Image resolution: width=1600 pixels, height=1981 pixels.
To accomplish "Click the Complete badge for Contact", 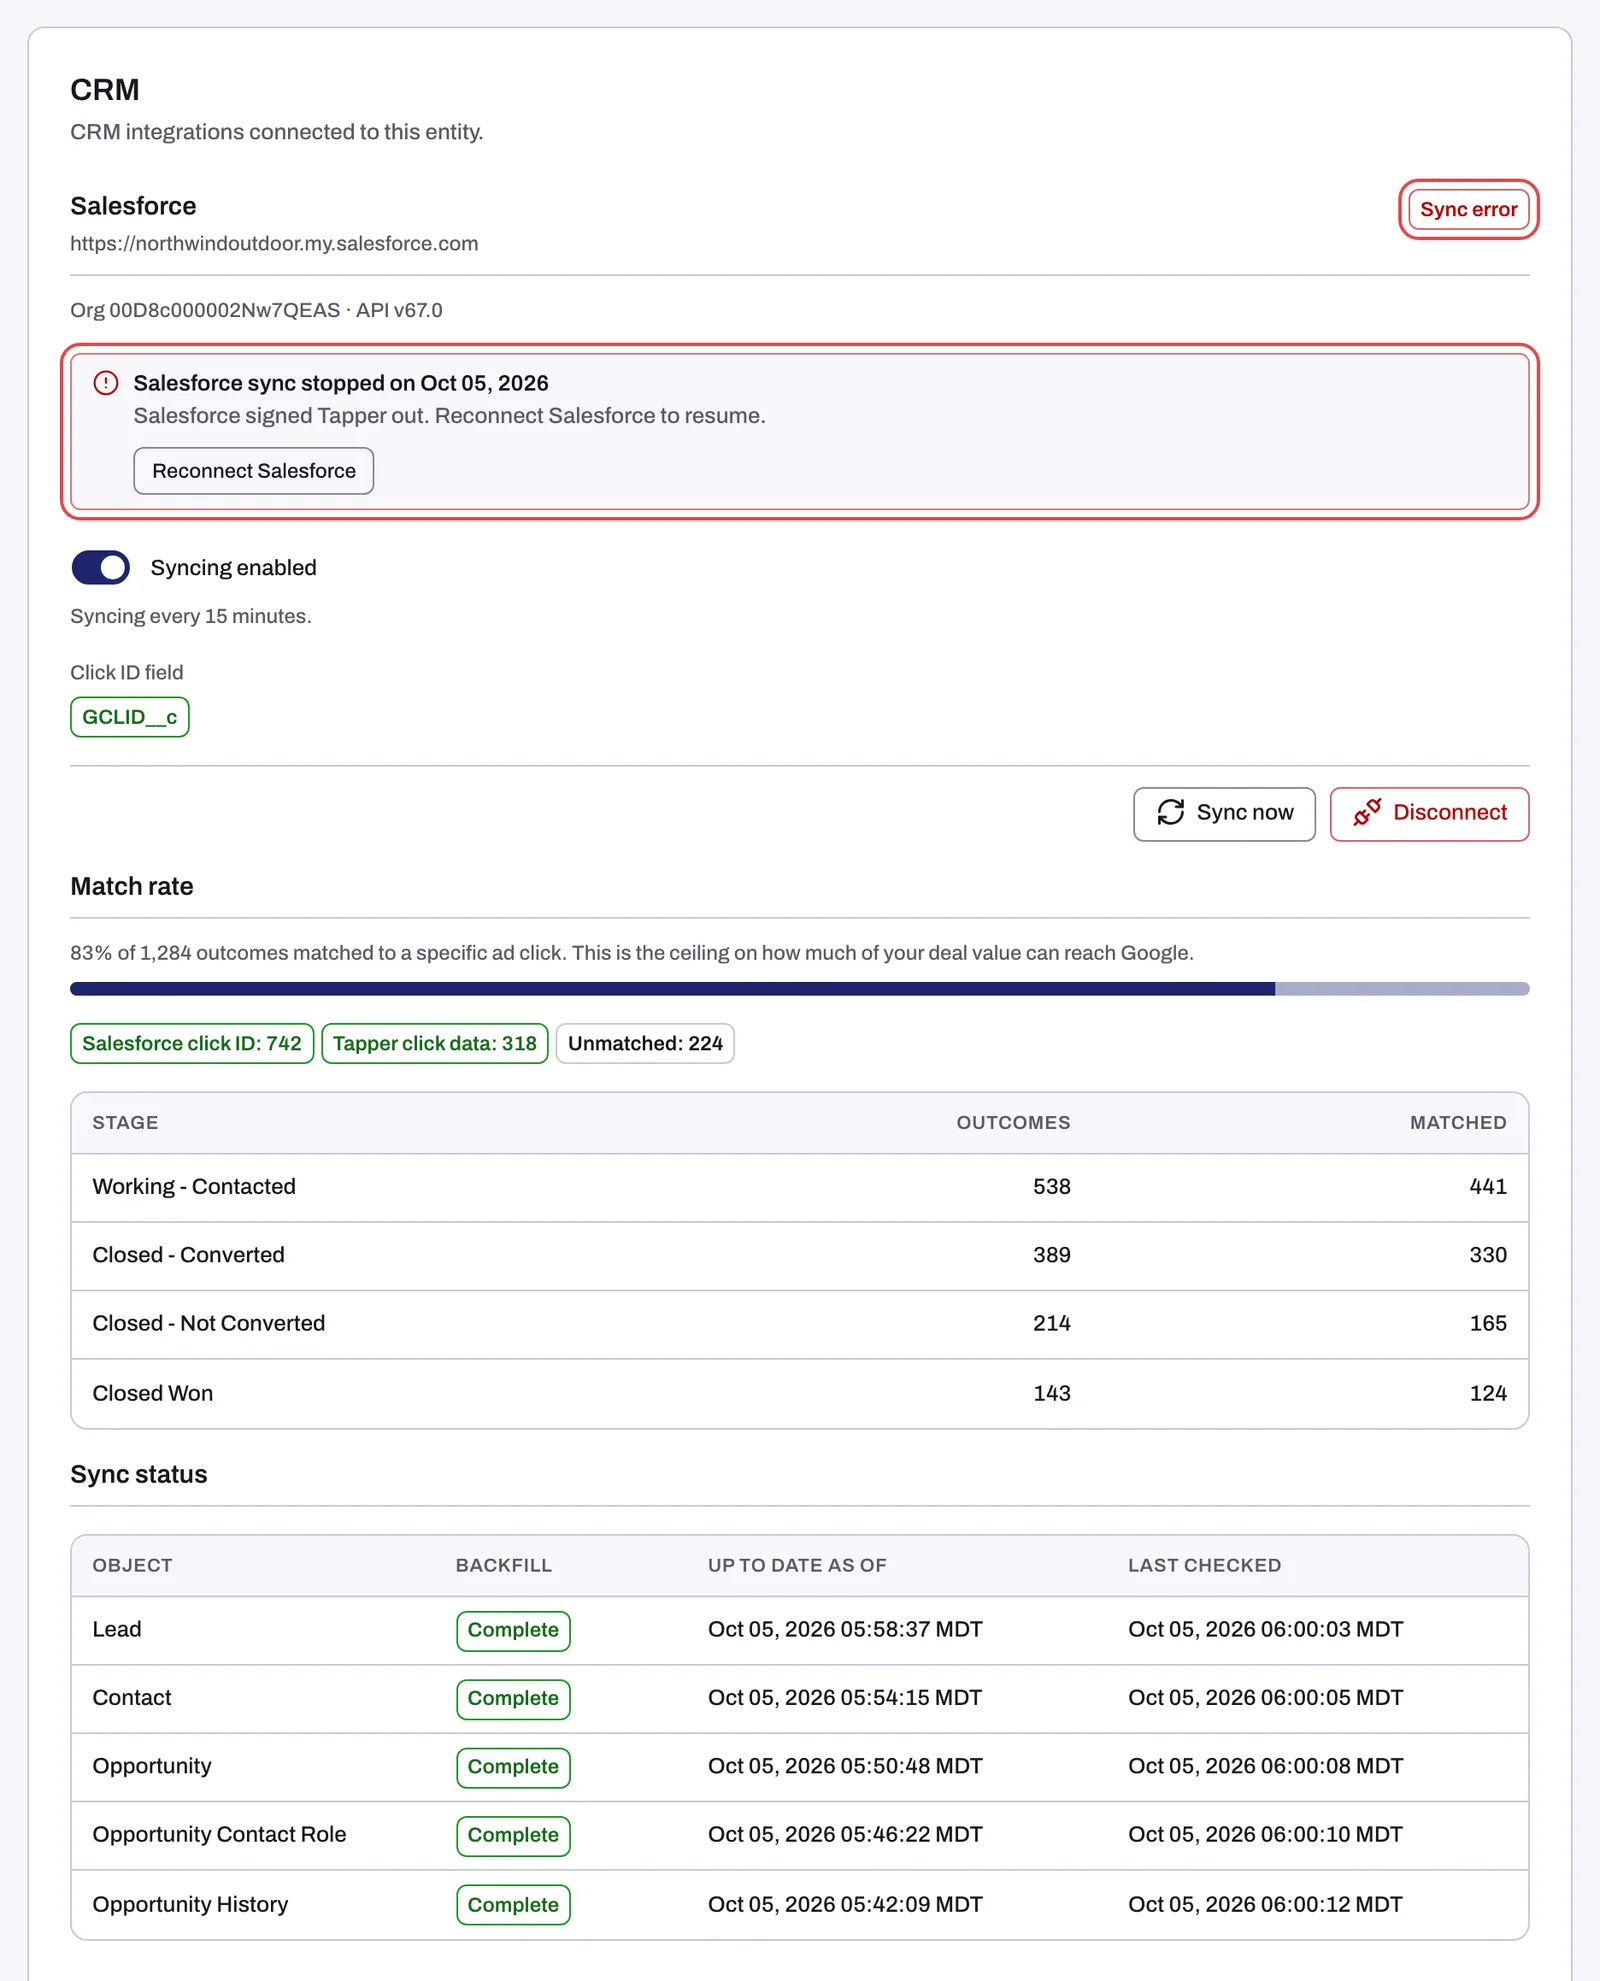I will coord(513,1699).
